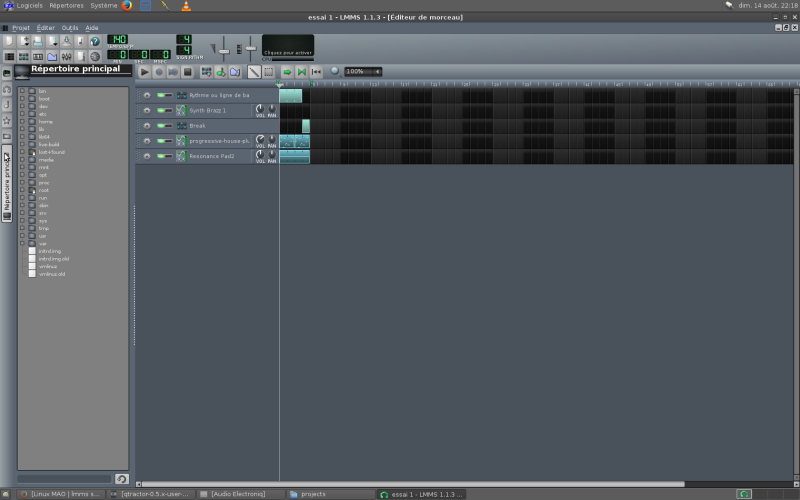Select the Draw mode pencil tool
This screenshot has height=500, width=800.
click(x=254, y=72)
